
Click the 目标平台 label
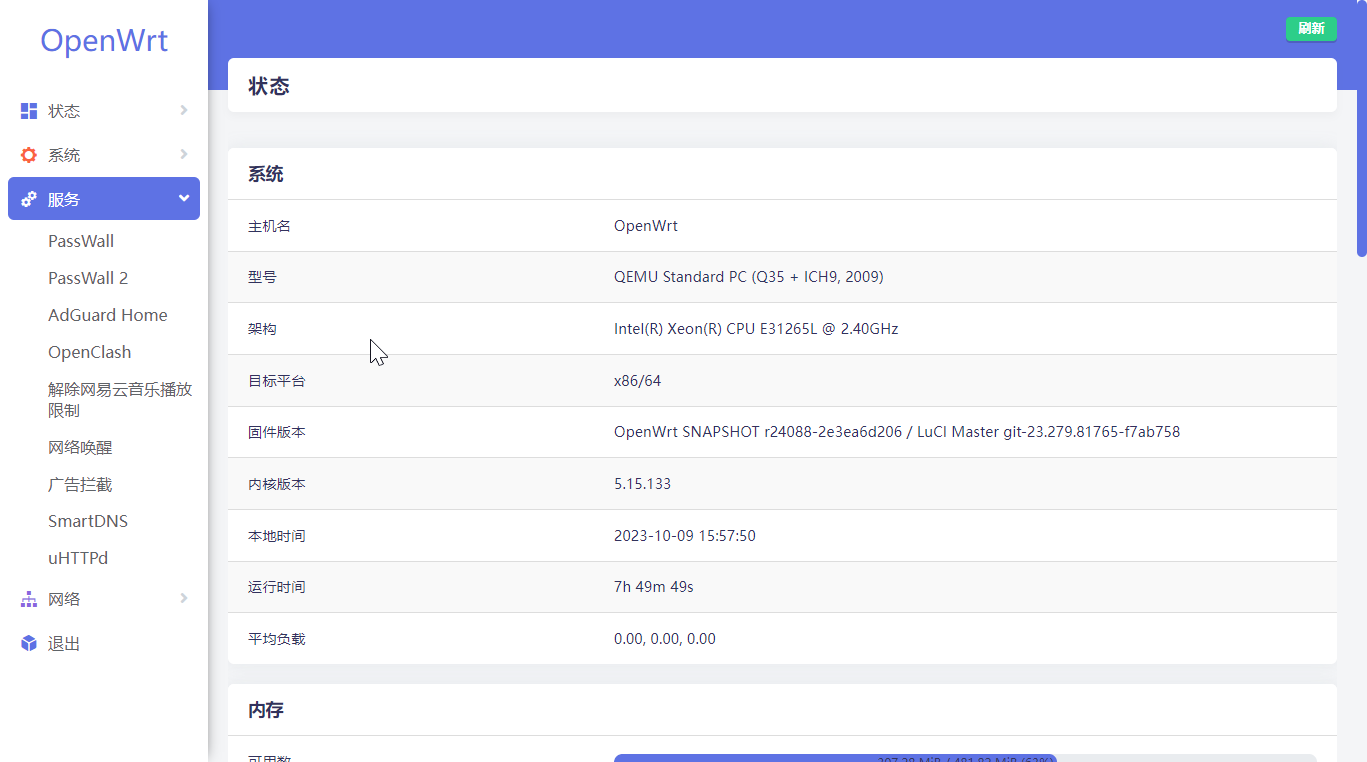[277, 381]
